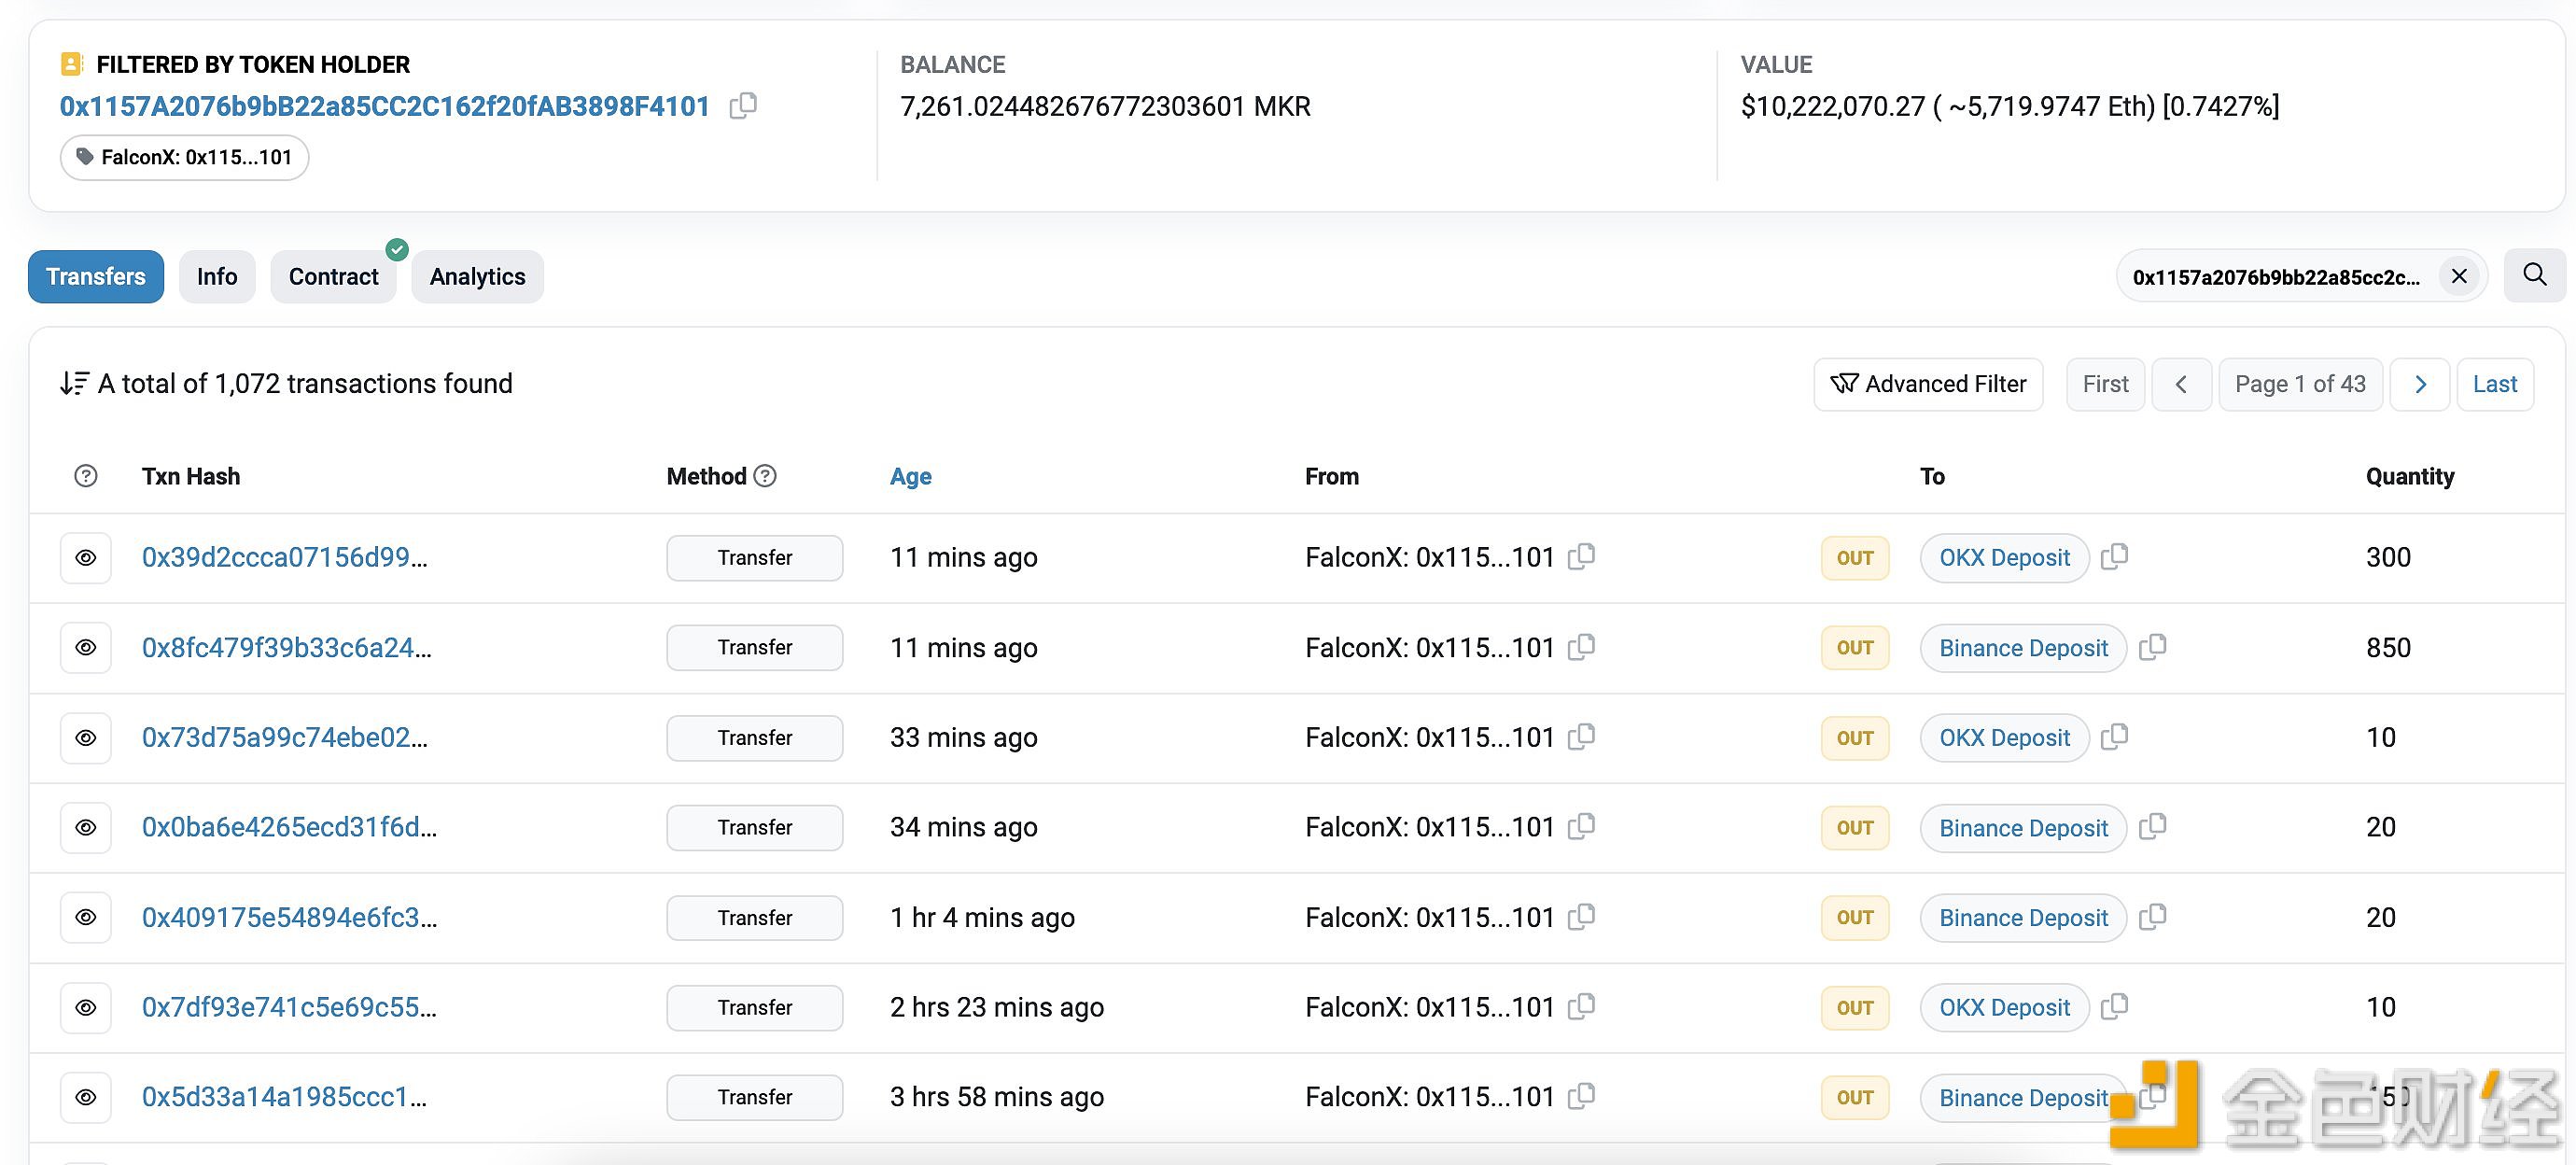
Task: Click OUT badge in 300 quantity row
Action: [x=1854, y=558]
